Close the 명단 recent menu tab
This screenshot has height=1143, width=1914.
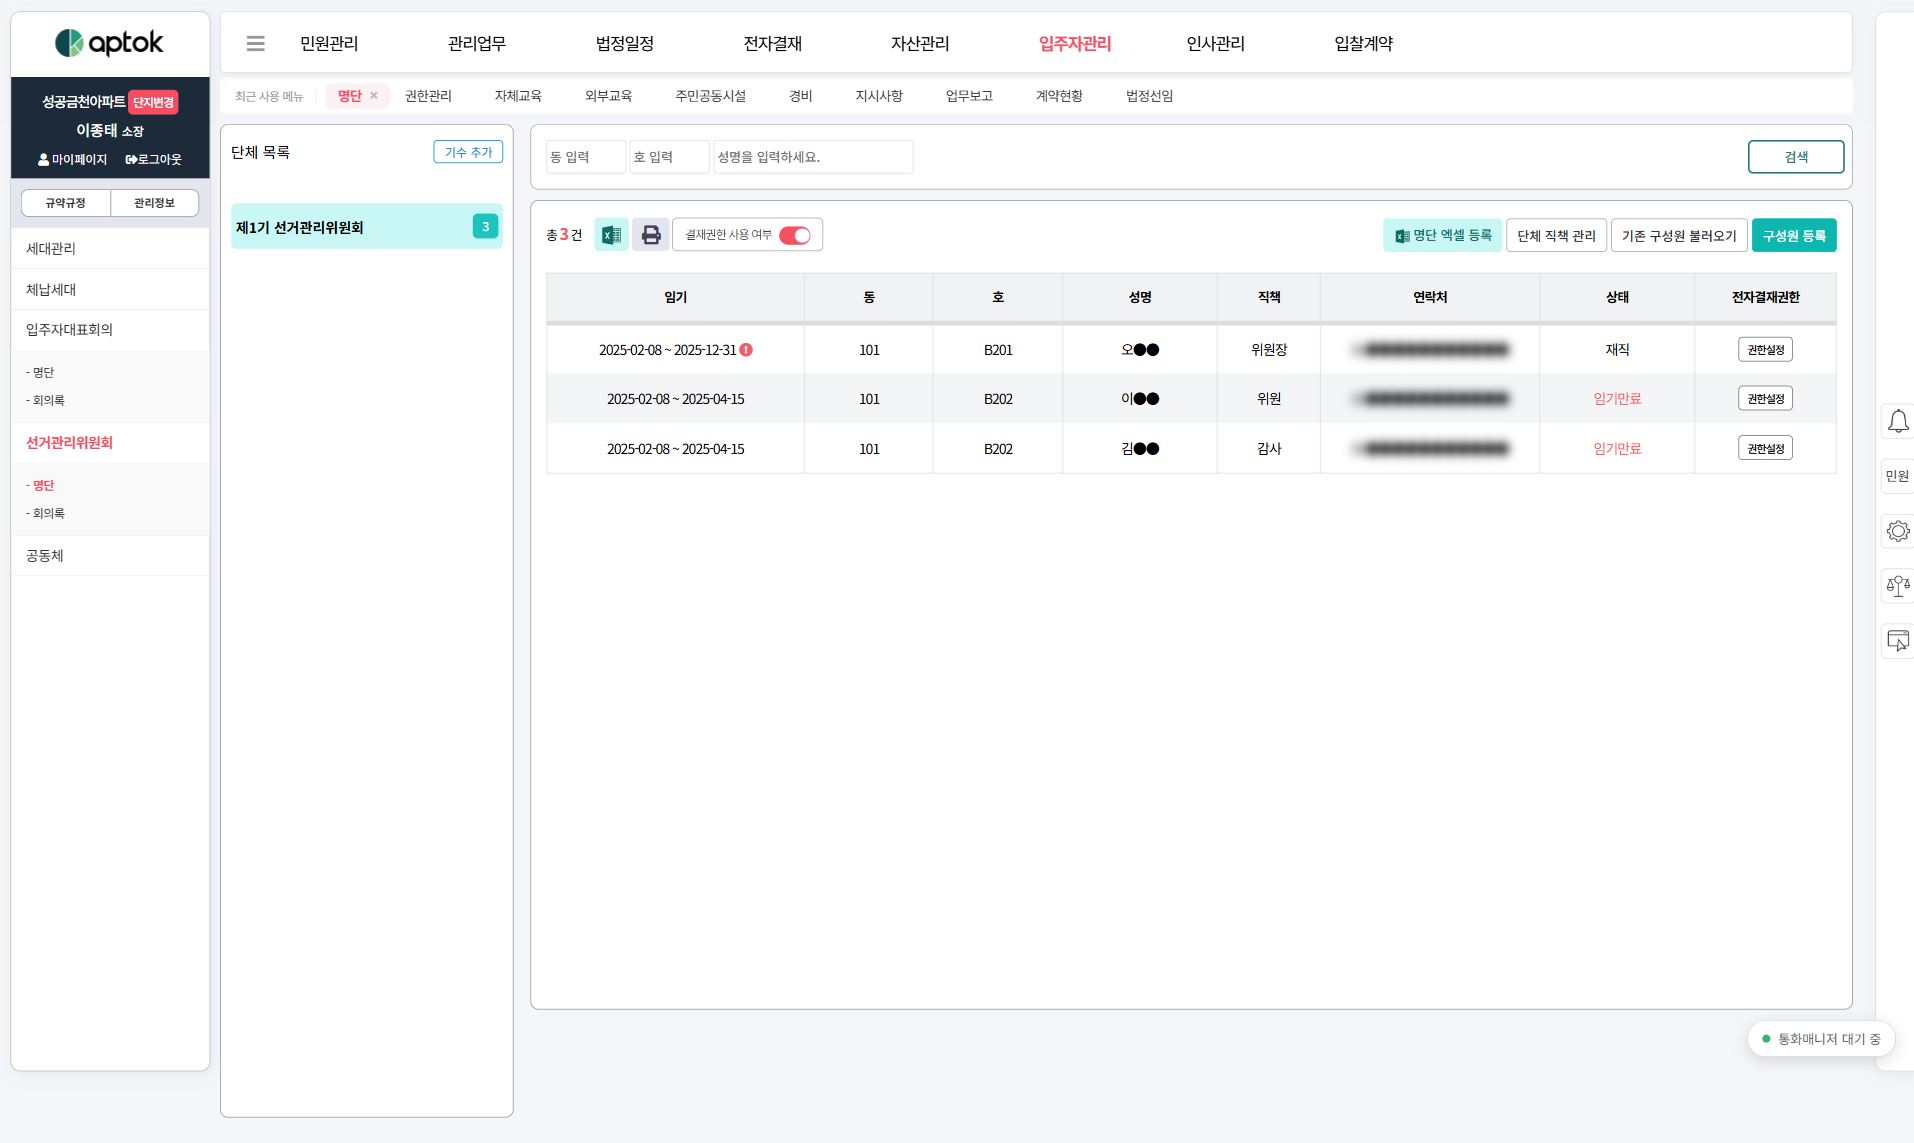click(x=374, y=96)
